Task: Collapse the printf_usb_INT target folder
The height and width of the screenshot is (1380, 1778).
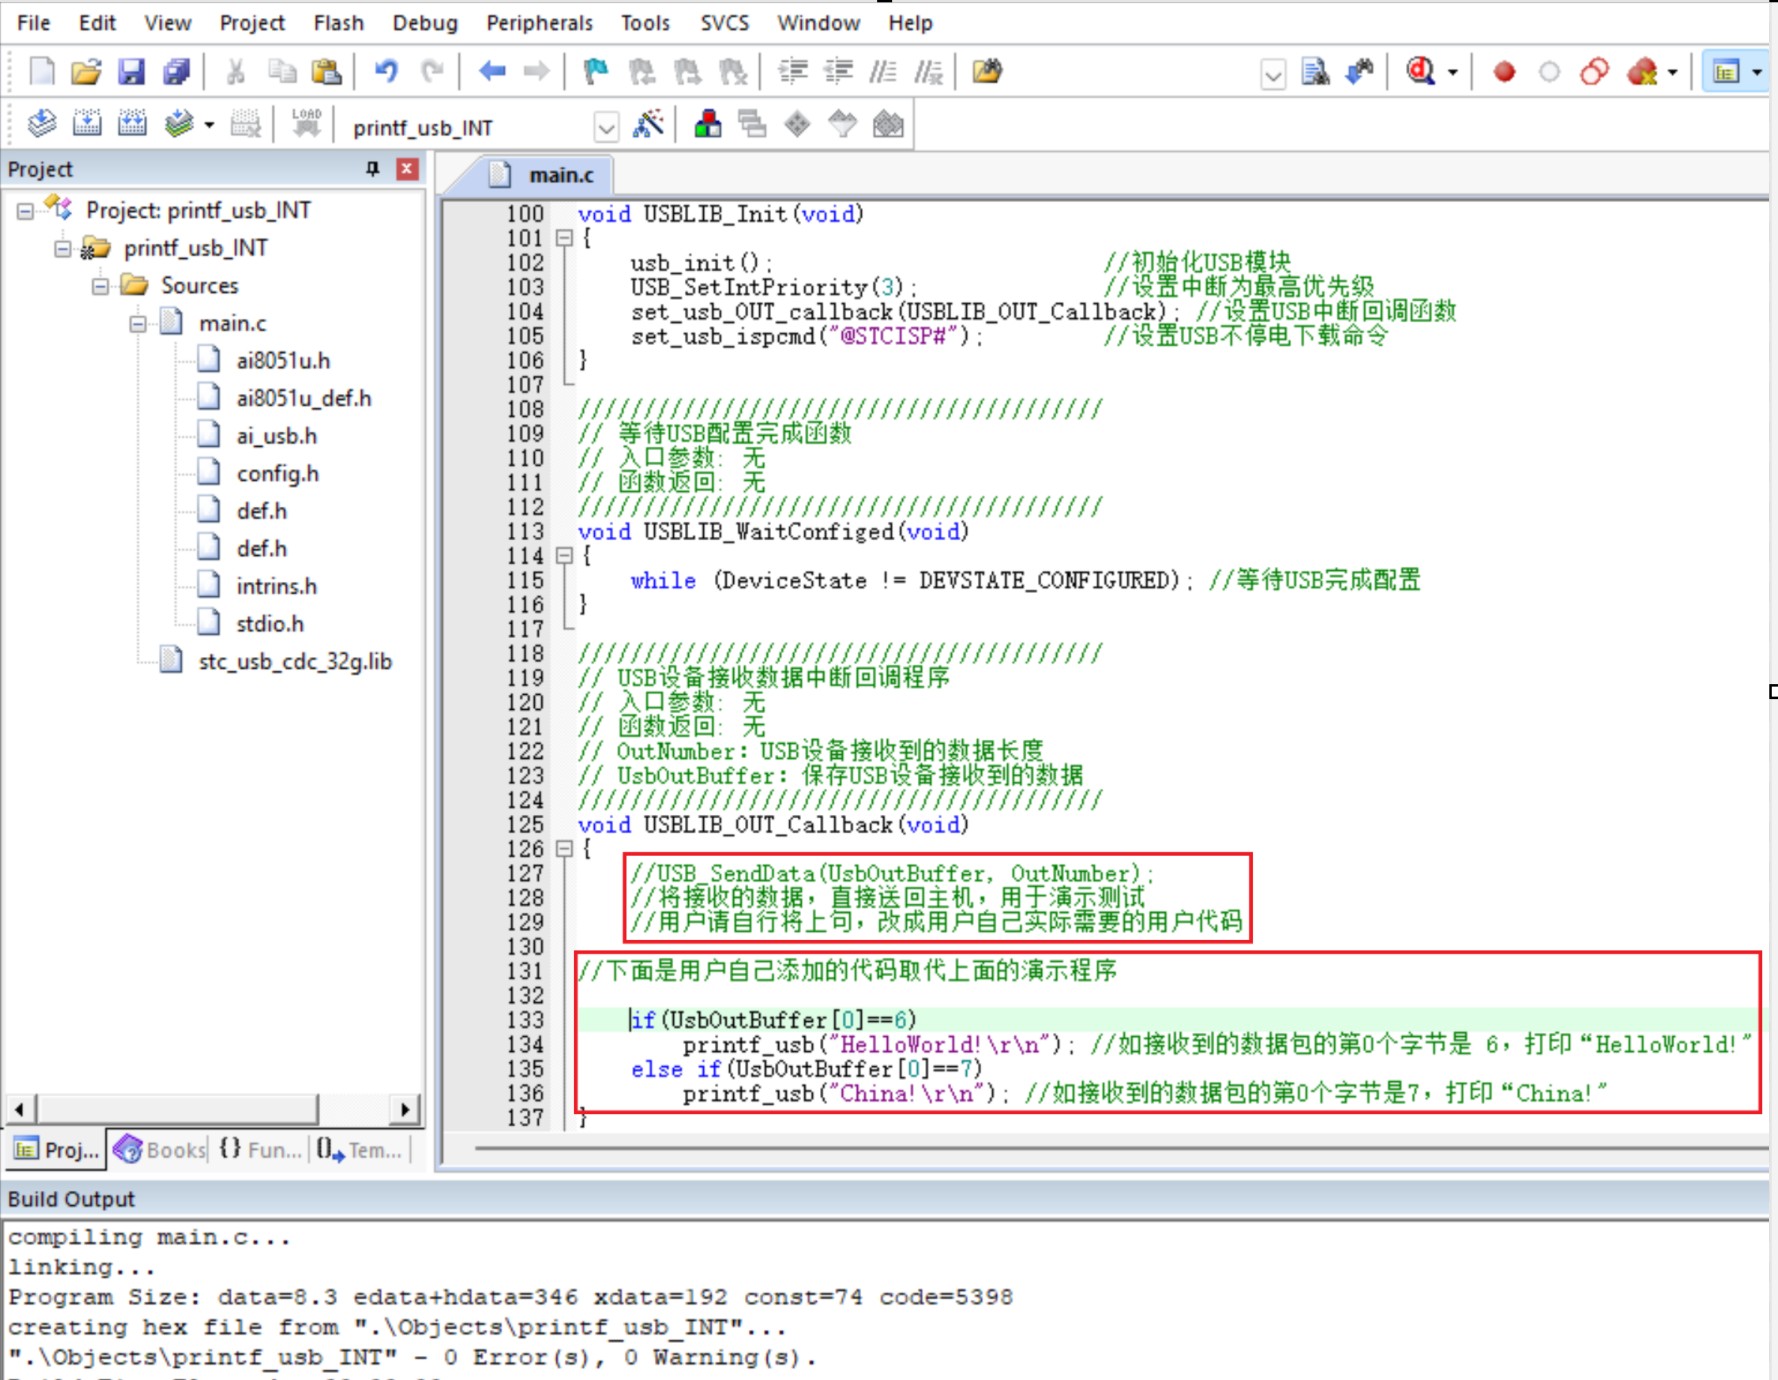Action: [x=62, y=248]
